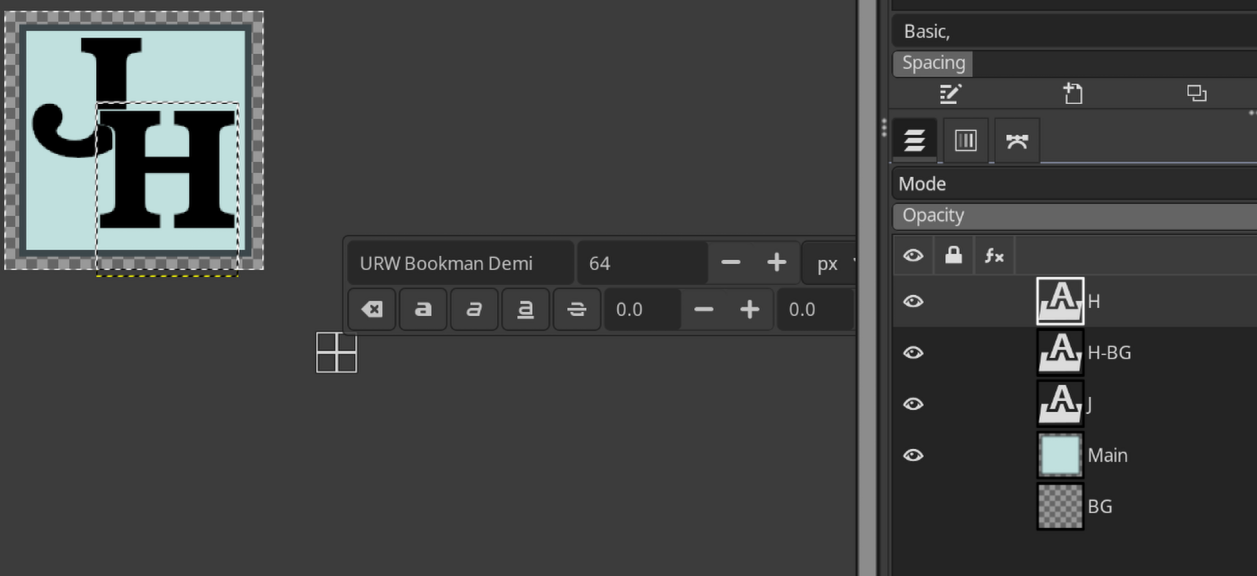The width and height of the screenshot is (1257, 576).
Task: Click the visibility column header eye icon
Action: pos(913,256)
